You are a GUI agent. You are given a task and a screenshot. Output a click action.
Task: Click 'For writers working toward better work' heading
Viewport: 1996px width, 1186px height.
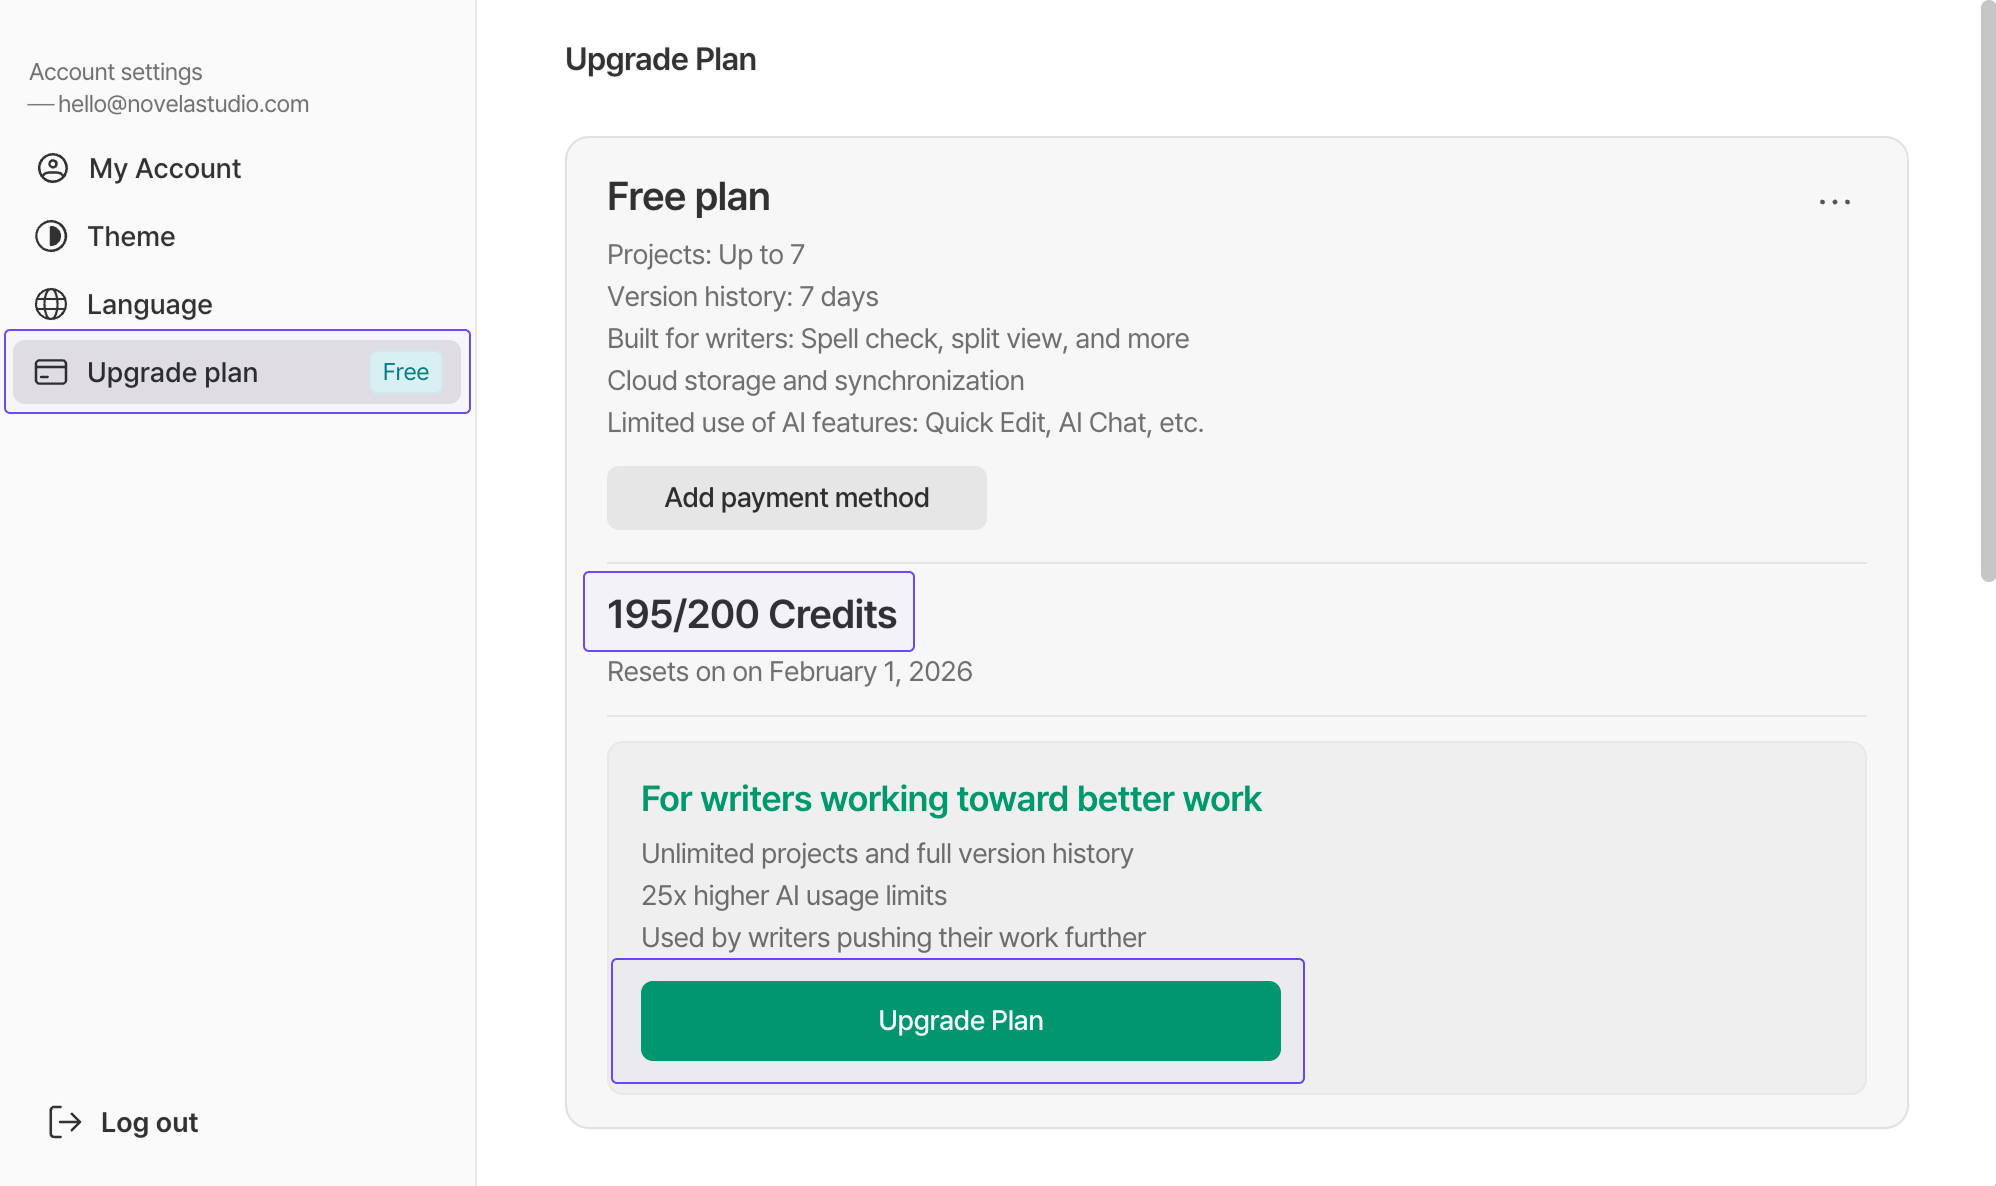pyautogui.click(x=951, y=799)
